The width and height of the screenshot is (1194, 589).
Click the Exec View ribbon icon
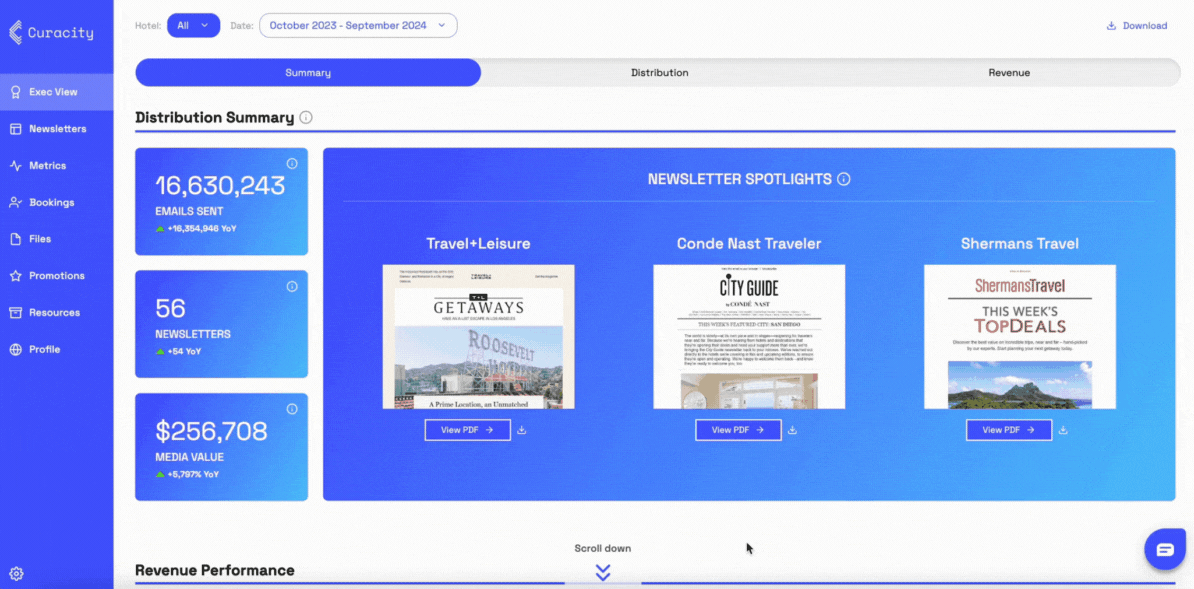(15, 92)
